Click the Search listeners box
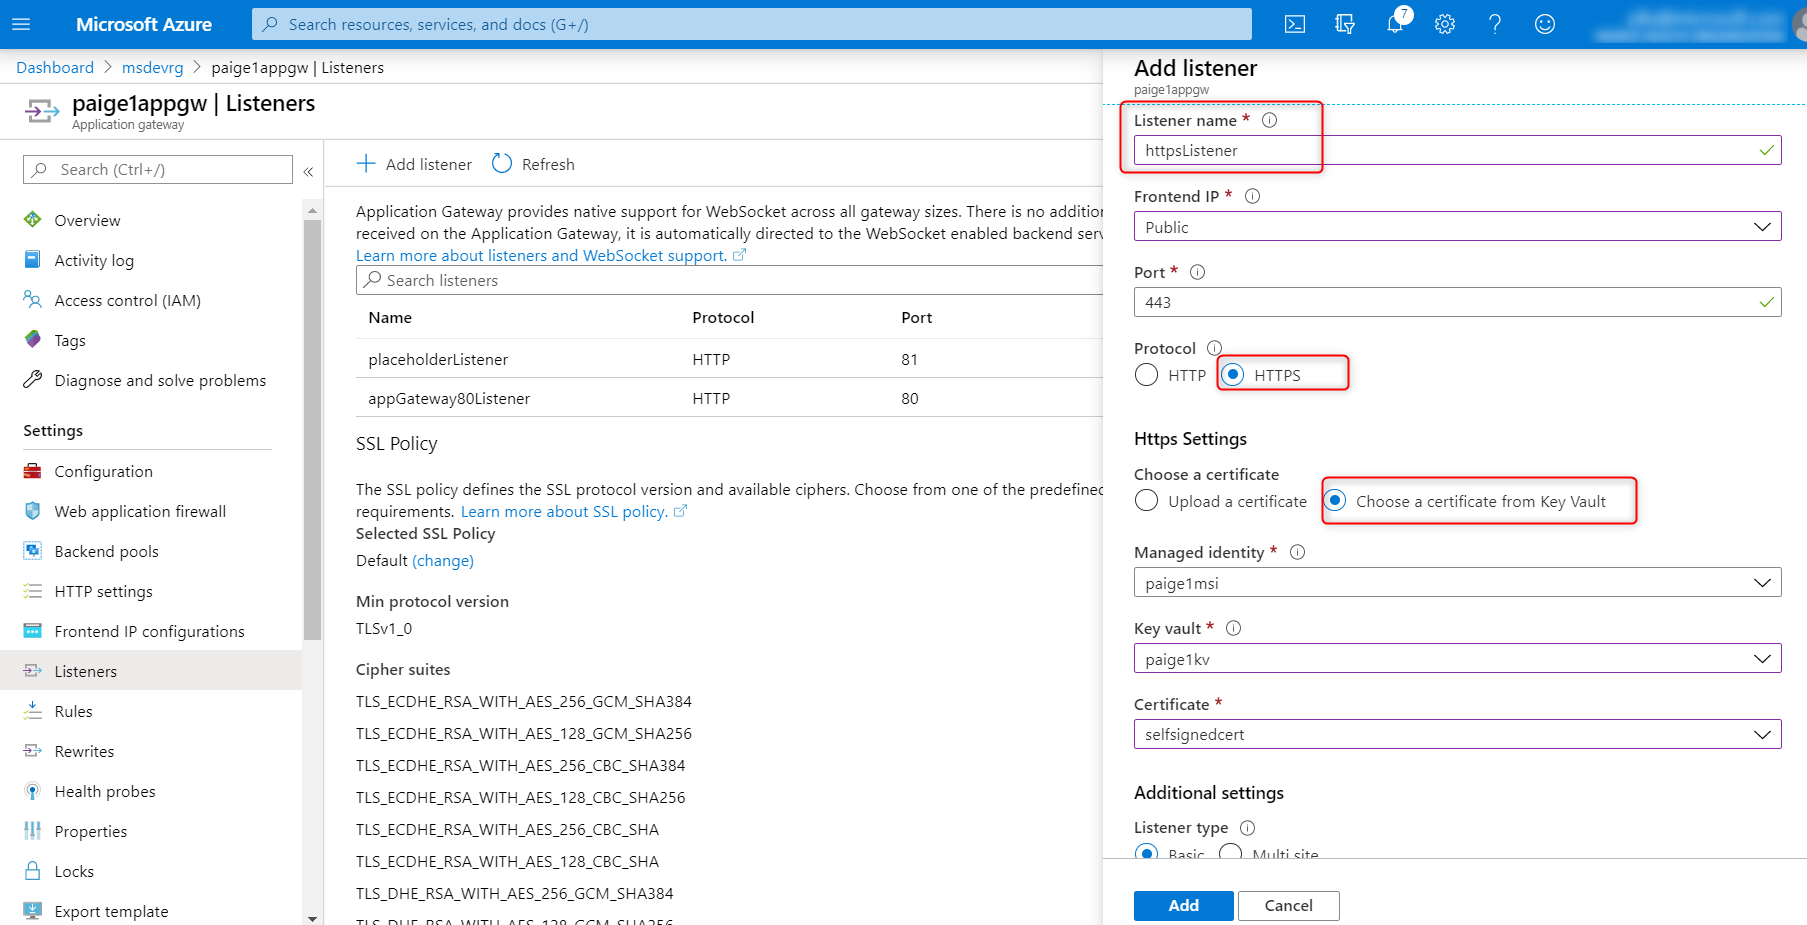The image size is (1807, 925). point(729,280)
